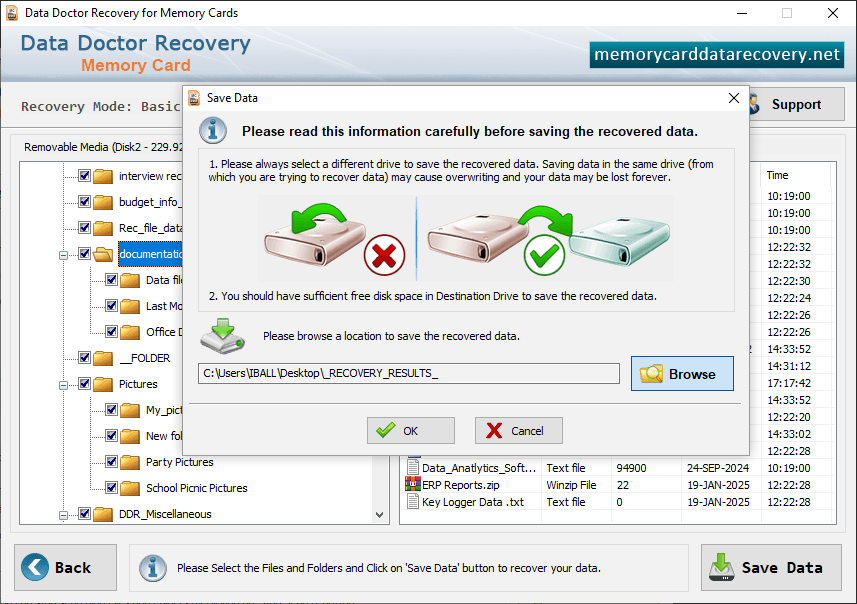The width and height of the screenshot is (857, 604).
Task: Confirm with the OK button
Action: point(410,431)
